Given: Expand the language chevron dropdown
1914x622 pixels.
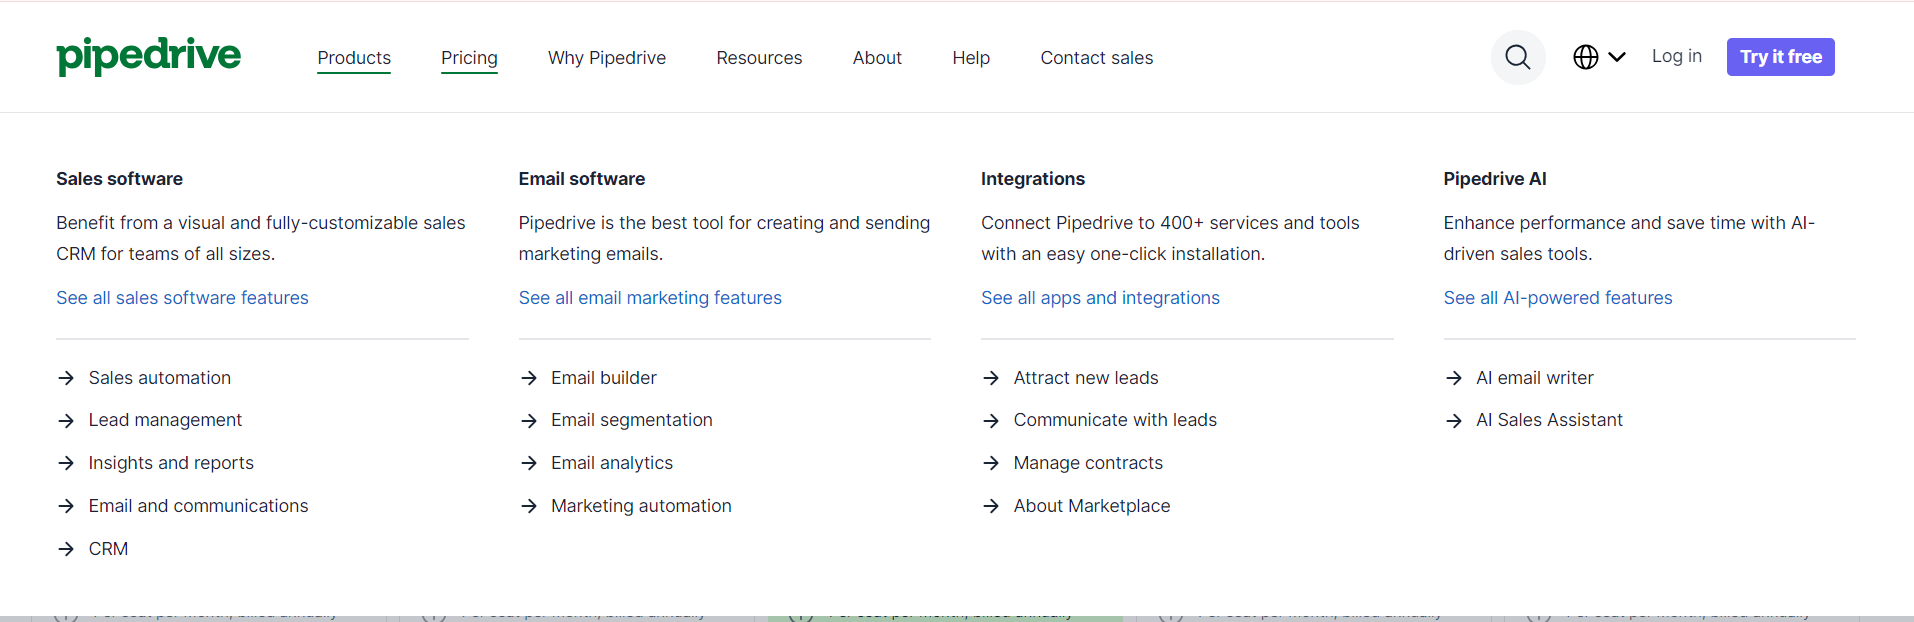Looking at the screenshot, I should coord(1617,57).
